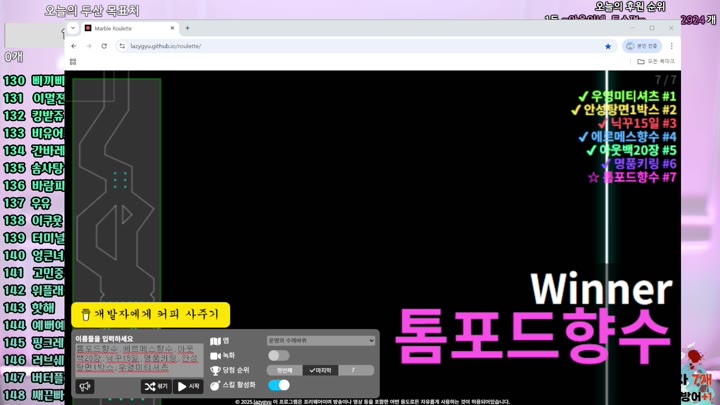Screen dimensions: 720x405
Task: Click the large winner name 톰포드향수
Action: click(x=533, y=337)
